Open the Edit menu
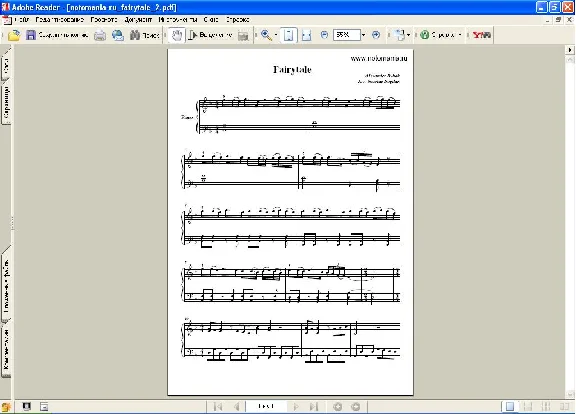The height and width of the screenshot is (414, 576). pos(60,20)
